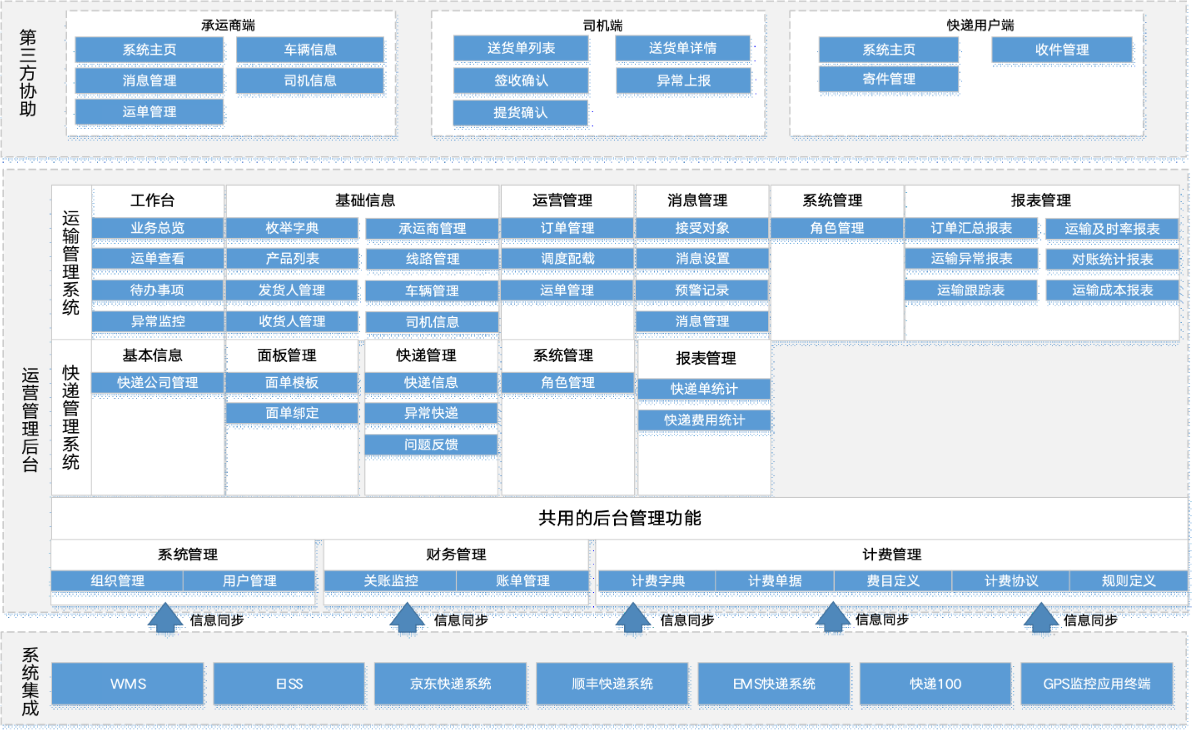Select the 计费管理 section heading
Viewport: 1192px width, 730px height.
892,554
